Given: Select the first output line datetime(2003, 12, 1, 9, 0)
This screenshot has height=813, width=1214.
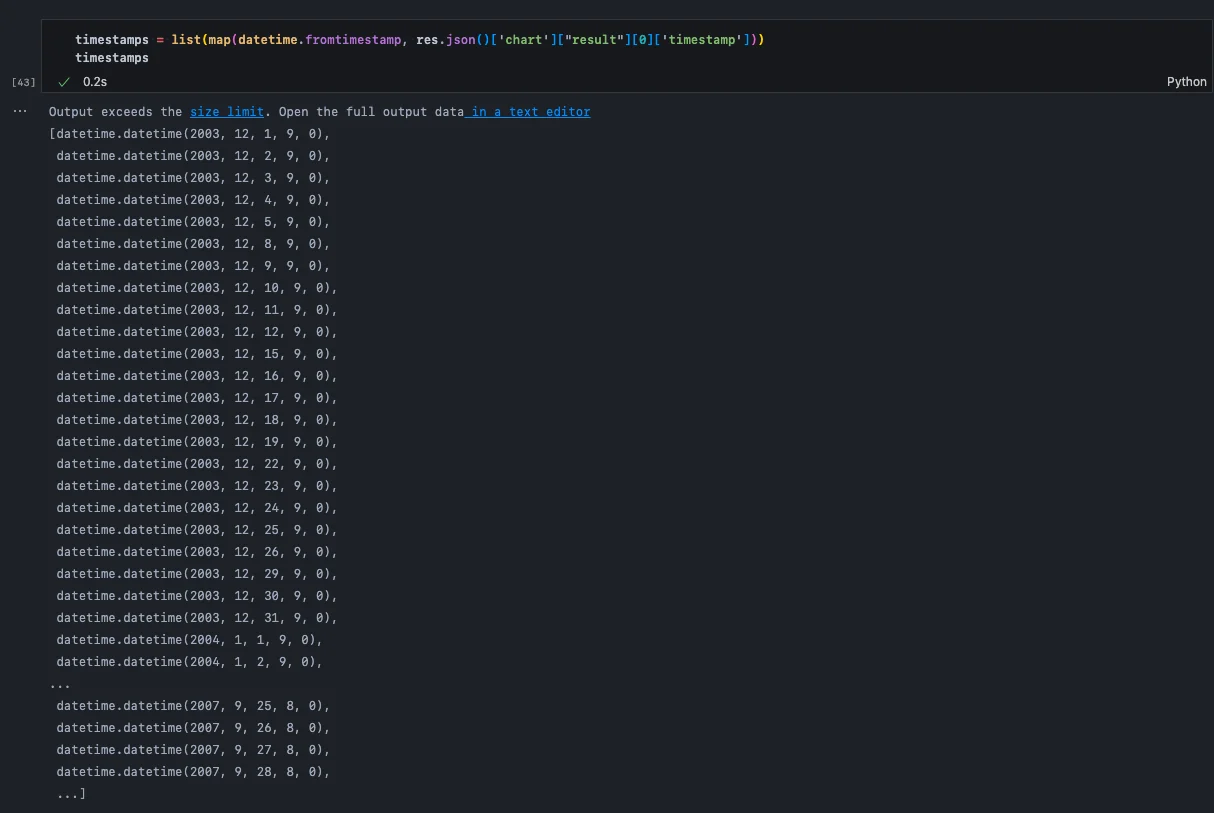Looking at the screenshot, I should [190, 134].
